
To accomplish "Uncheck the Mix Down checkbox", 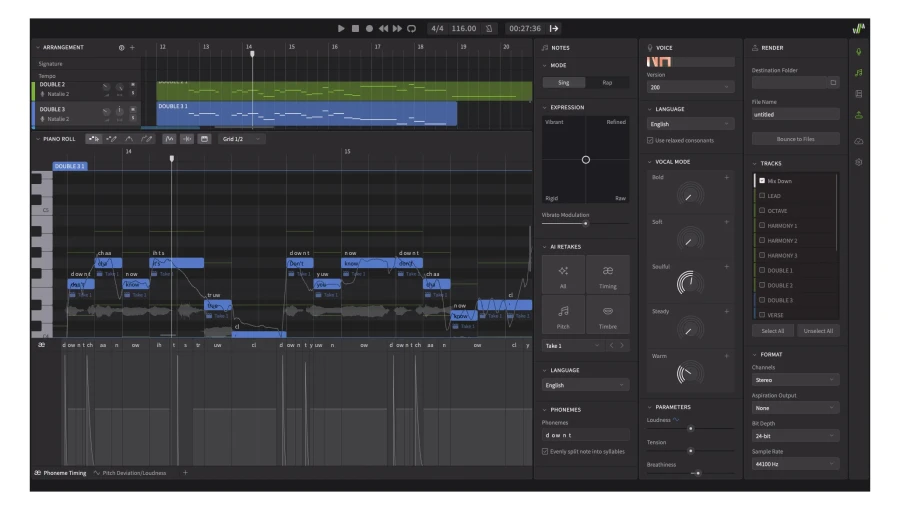I will (x=762, y=181).
